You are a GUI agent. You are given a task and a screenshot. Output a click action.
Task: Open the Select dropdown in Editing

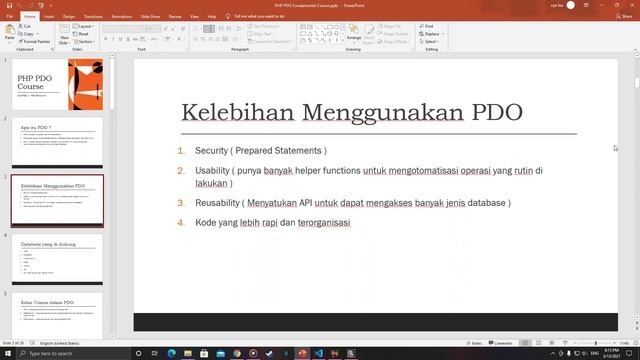click(x=429, y=42)
